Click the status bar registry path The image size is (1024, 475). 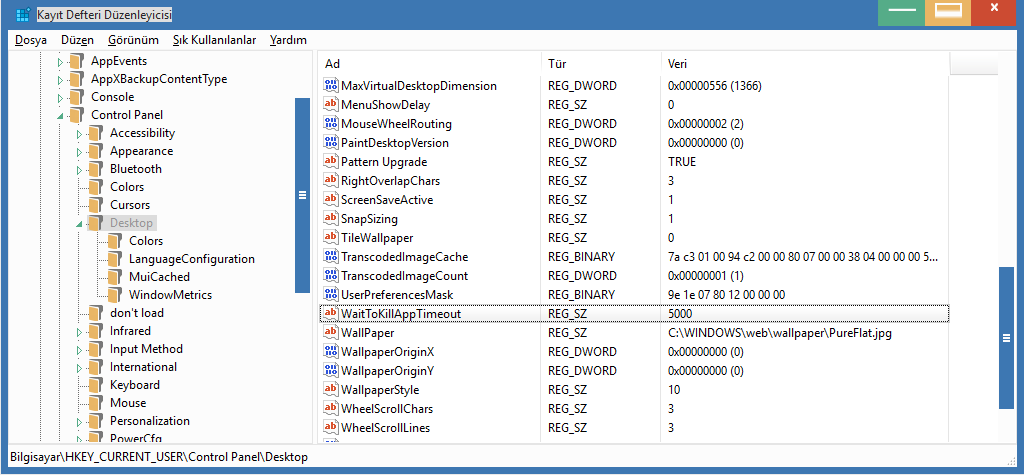tap(159, 457)
